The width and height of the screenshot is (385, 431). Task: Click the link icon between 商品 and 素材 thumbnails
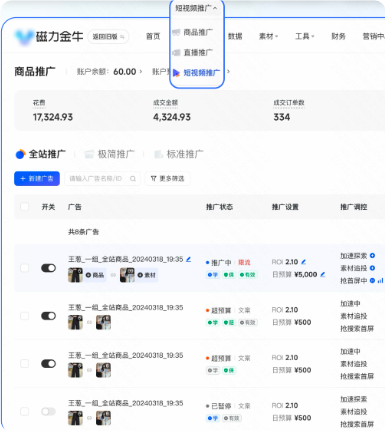coord(113,275)
